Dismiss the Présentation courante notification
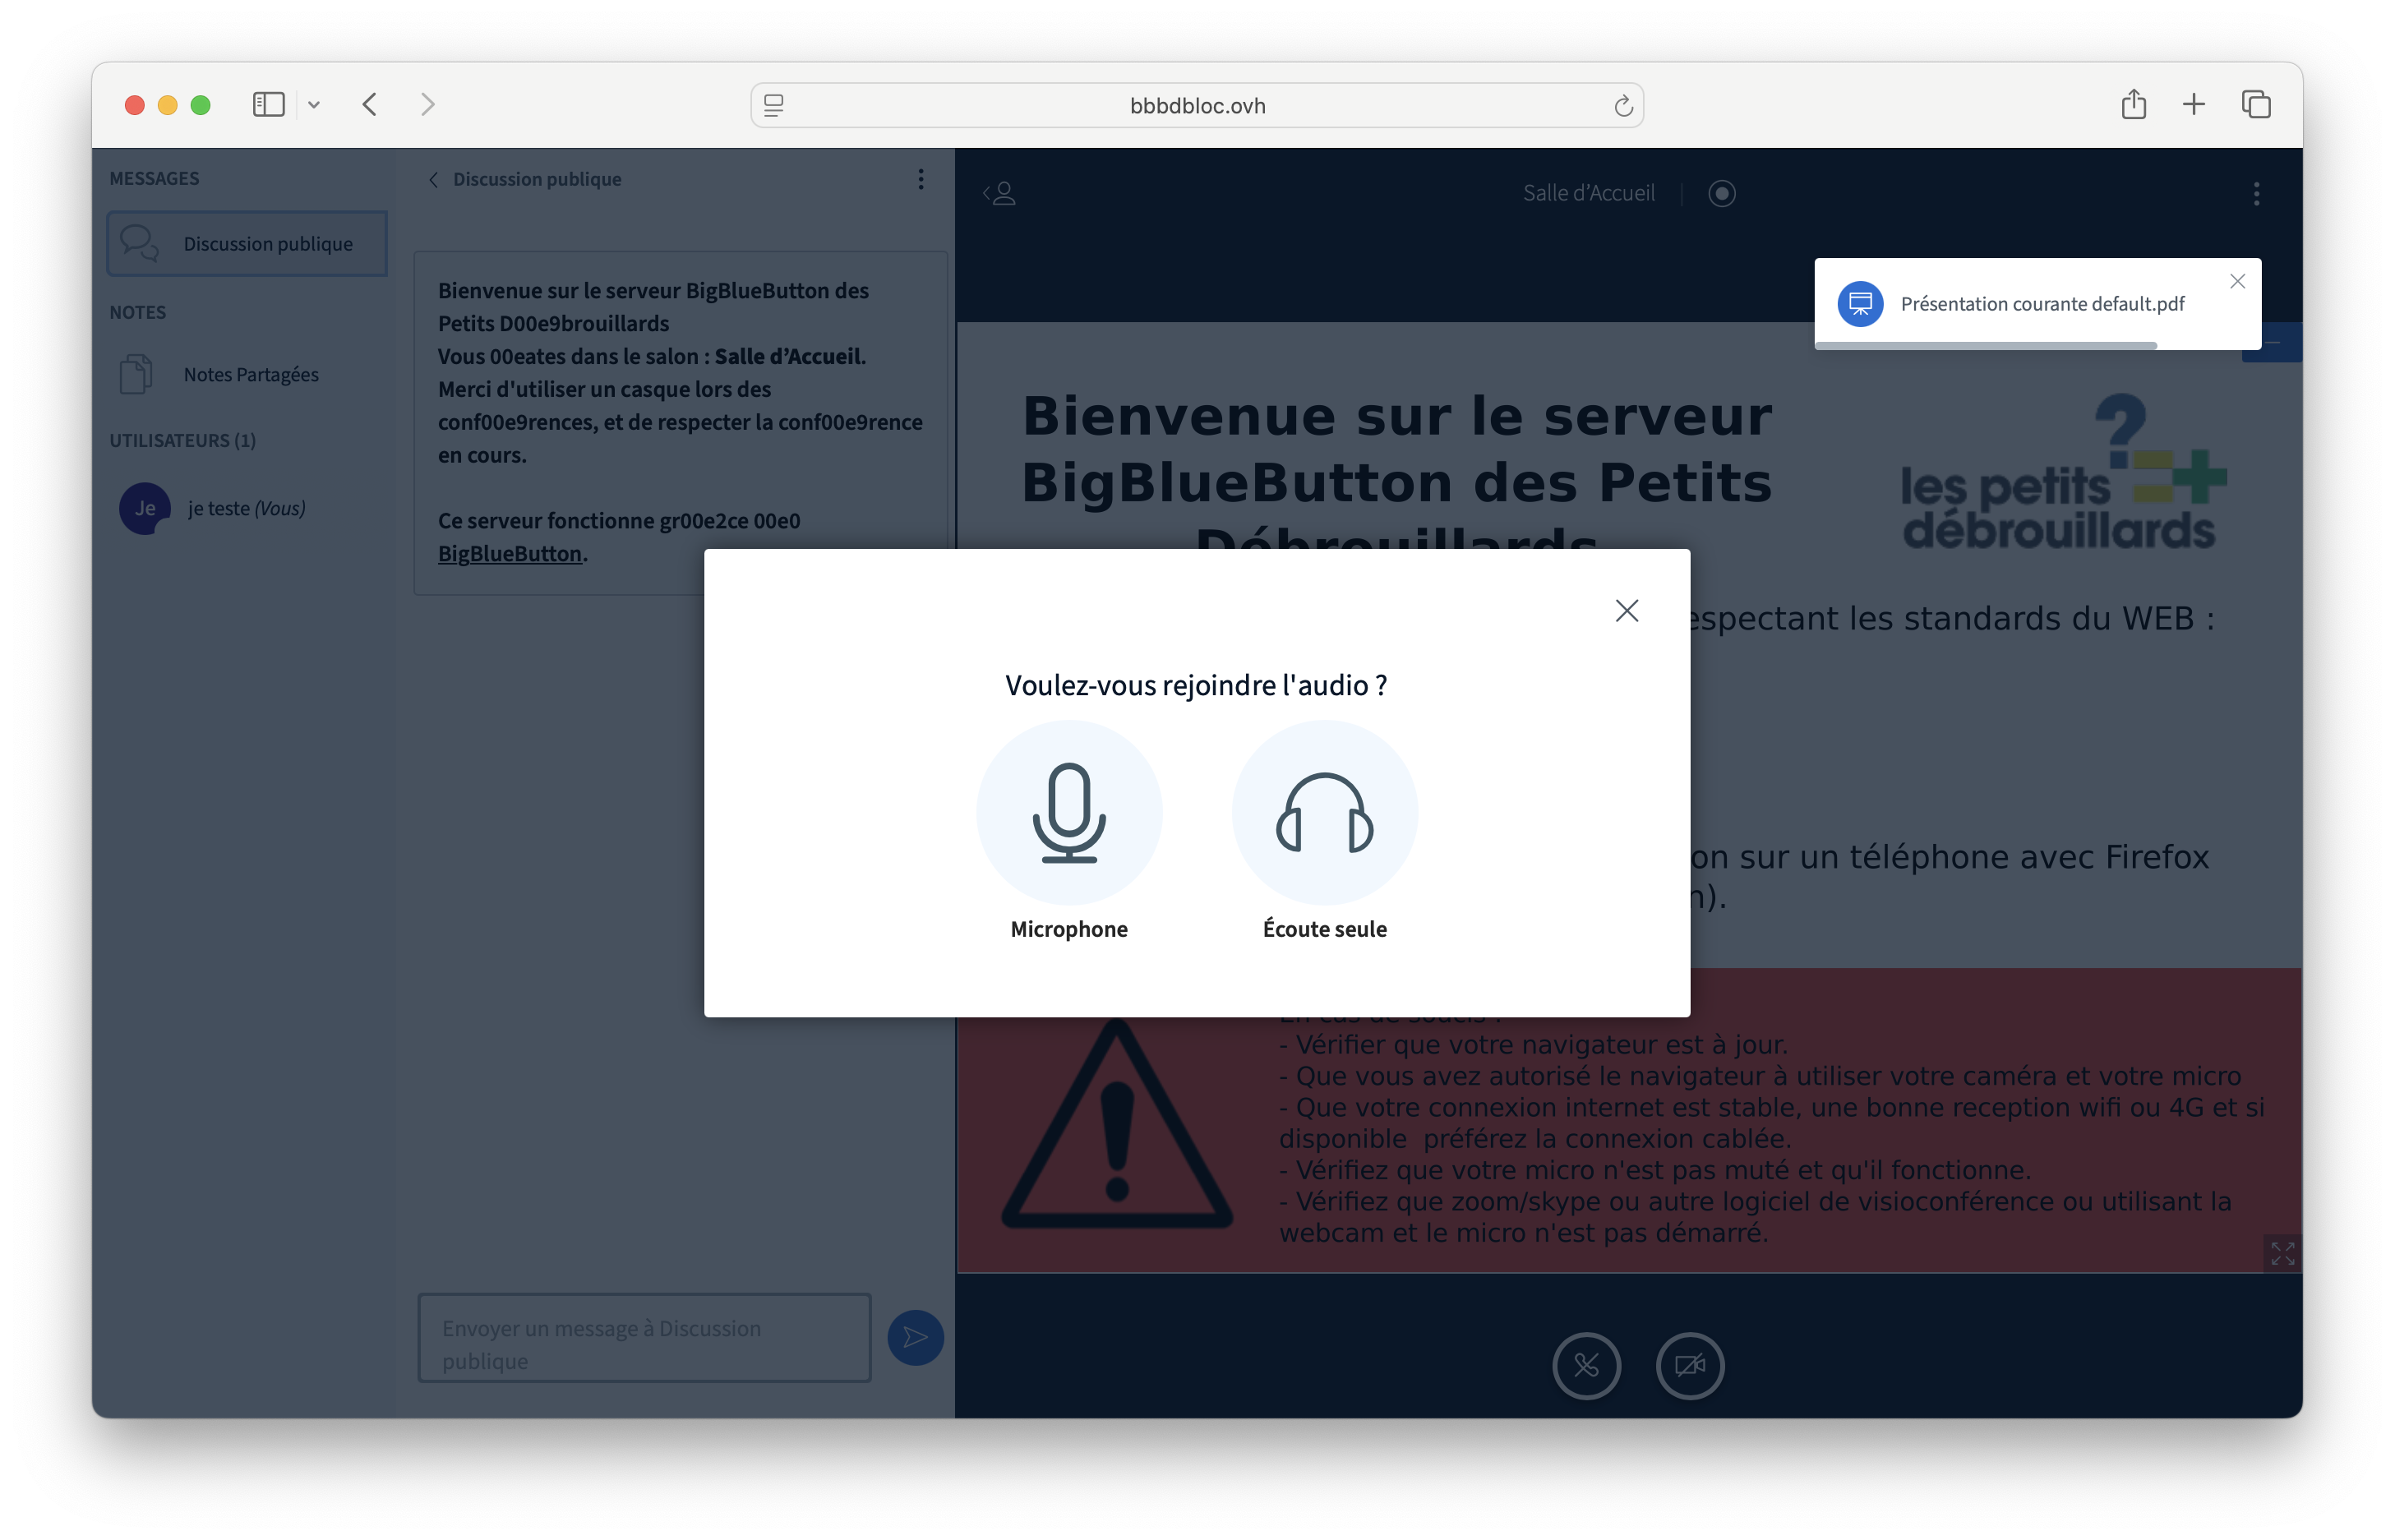 click(2237, 282)
